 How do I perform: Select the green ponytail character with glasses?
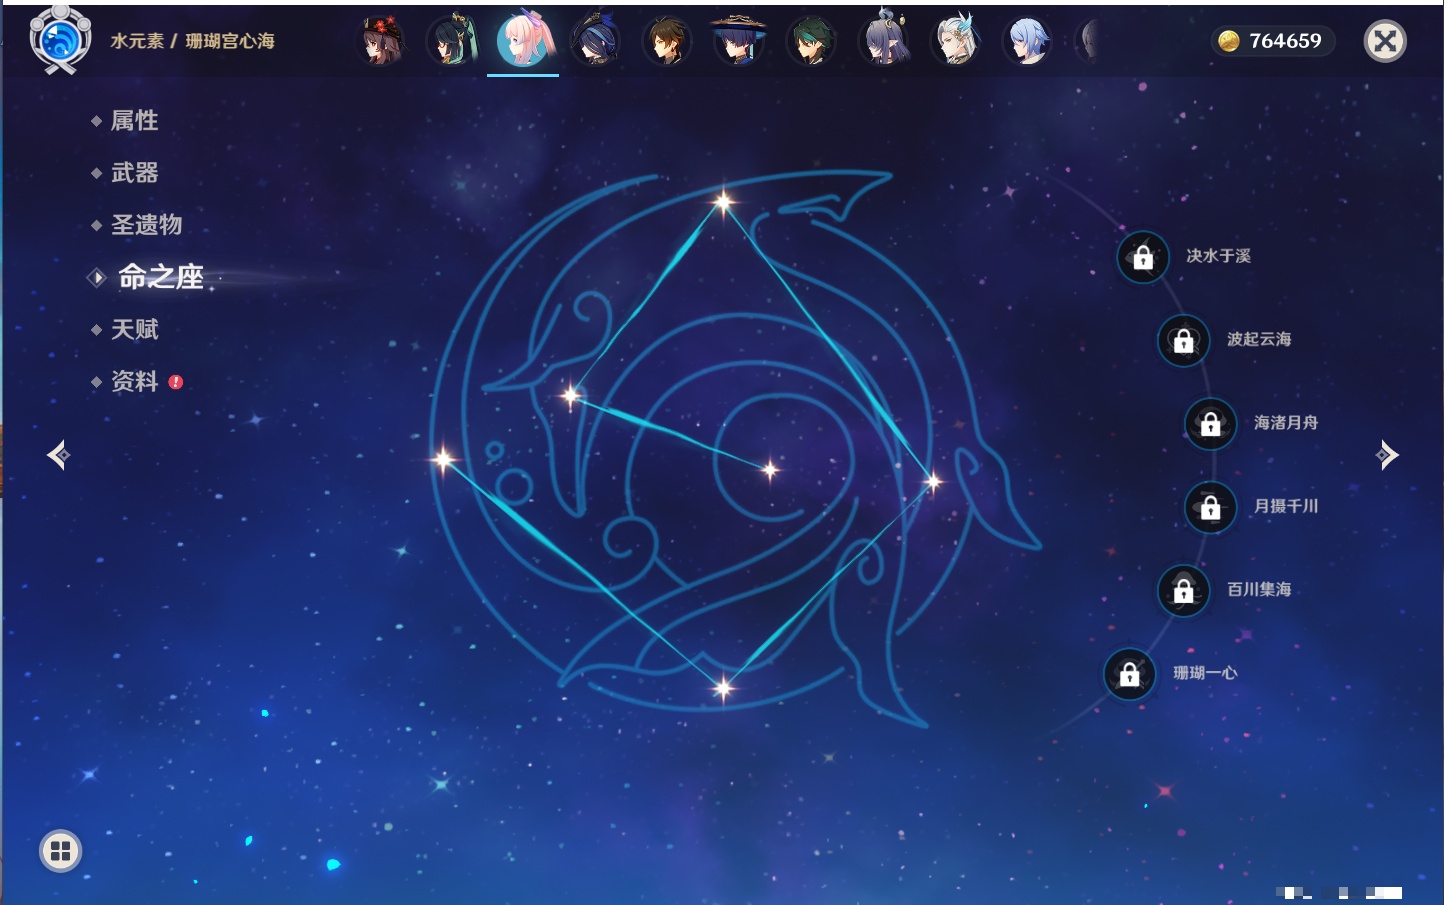[x=453, y=41]
